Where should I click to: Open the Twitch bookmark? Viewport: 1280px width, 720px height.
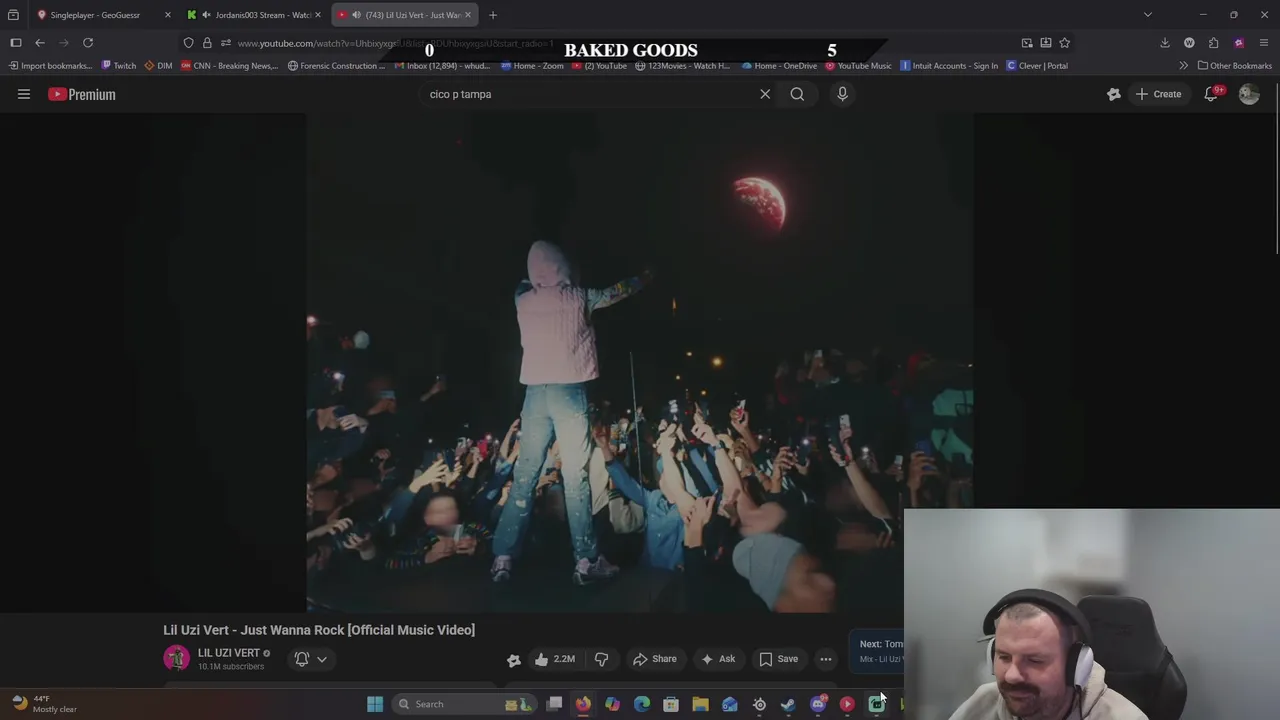pyautogui.click(x=119, y=66)
